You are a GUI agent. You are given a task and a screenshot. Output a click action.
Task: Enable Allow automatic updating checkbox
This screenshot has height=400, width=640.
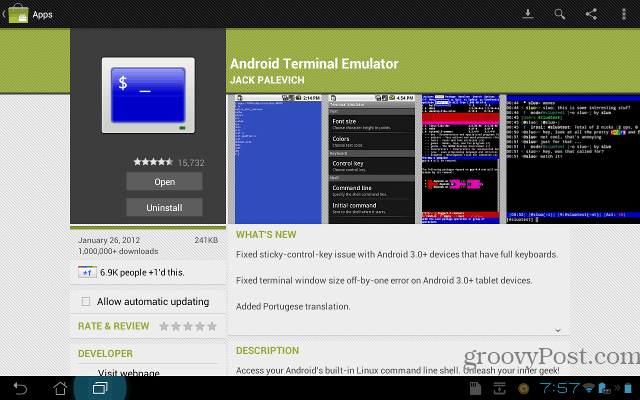tap(86, 302)
